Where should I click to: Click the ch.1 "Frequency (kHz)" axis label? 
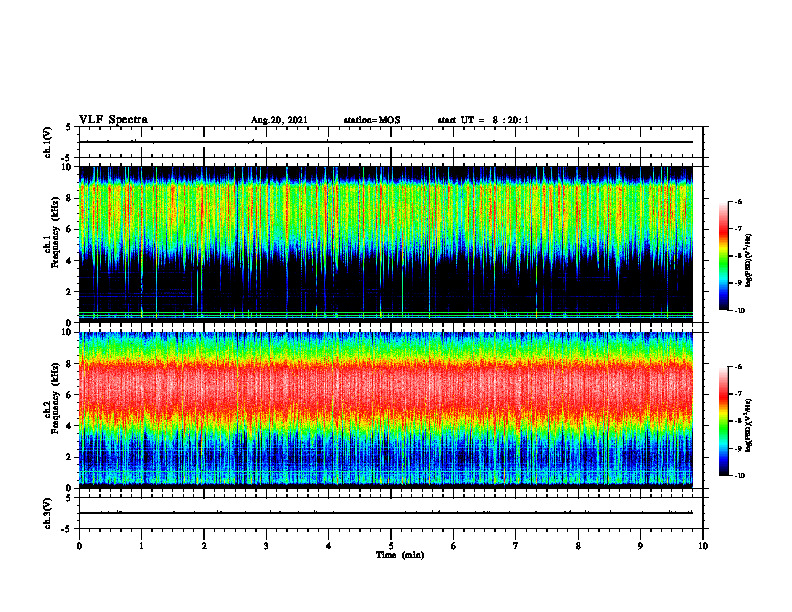click(x=55, y=230)
